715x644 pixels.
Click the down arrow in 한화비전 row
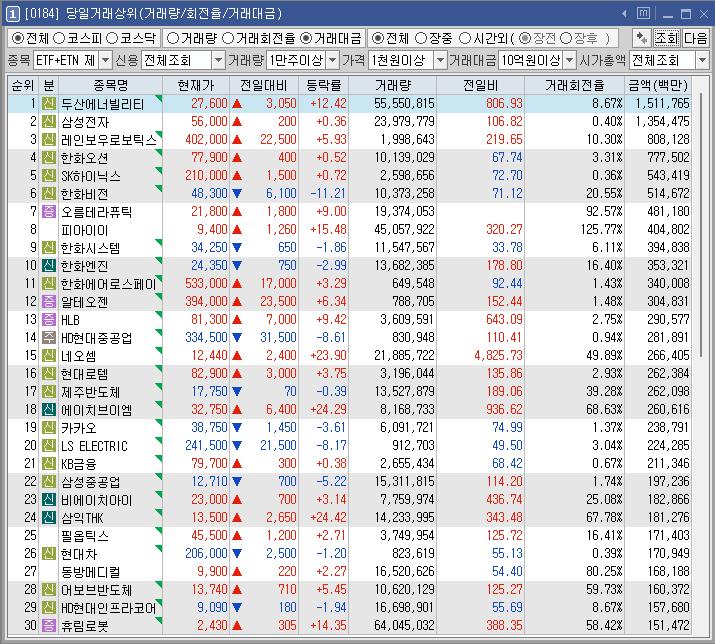[237, 193]
